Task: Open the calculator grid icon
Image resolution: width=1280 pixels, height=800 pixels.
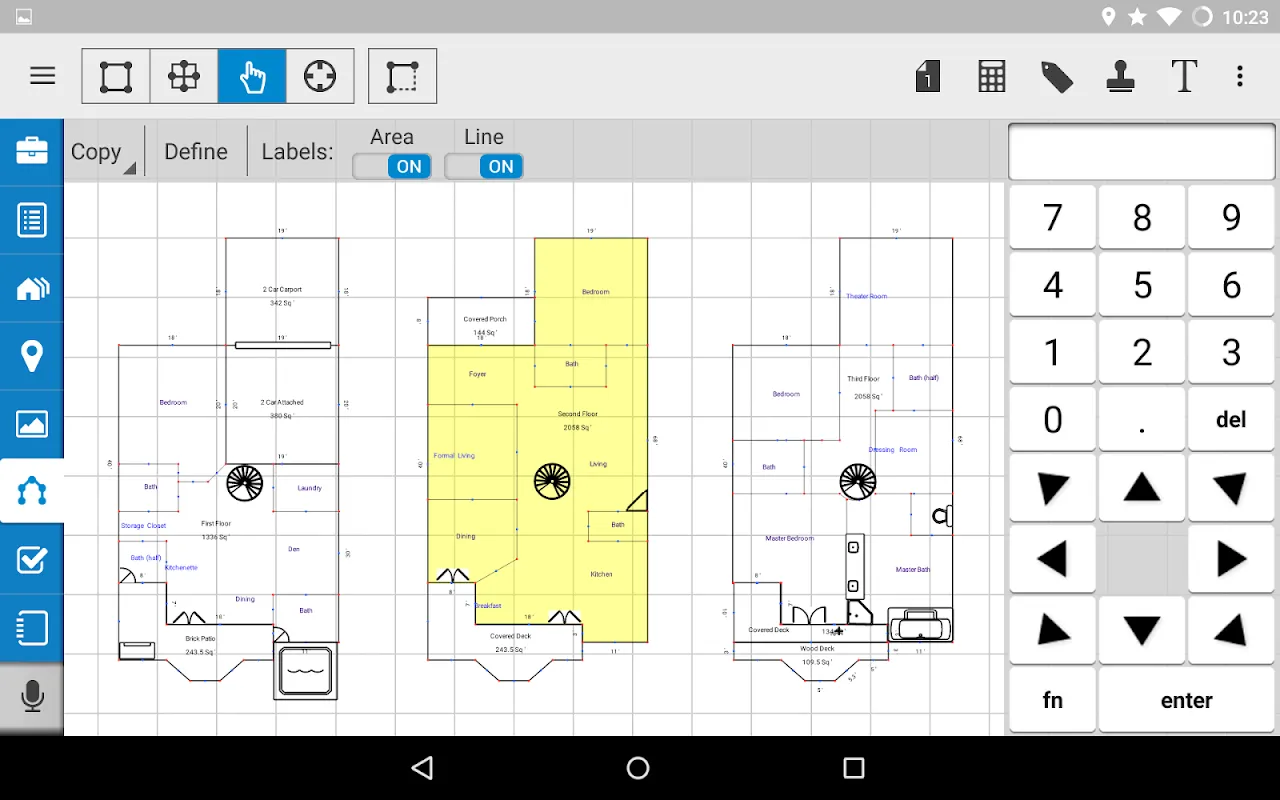Action: pyautogui.click(x=991, y=76)
